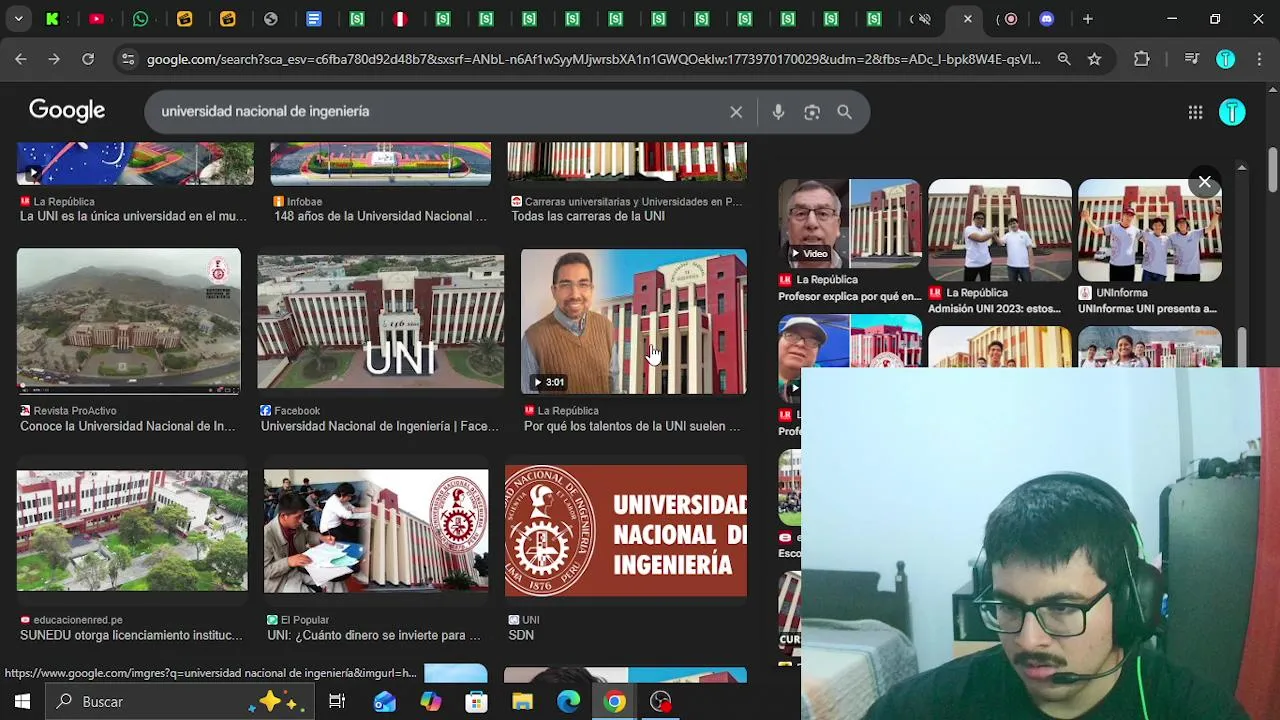Click the 'SDN' caption under UNI logo
1280x720 pixels.
tap(521, 635)
